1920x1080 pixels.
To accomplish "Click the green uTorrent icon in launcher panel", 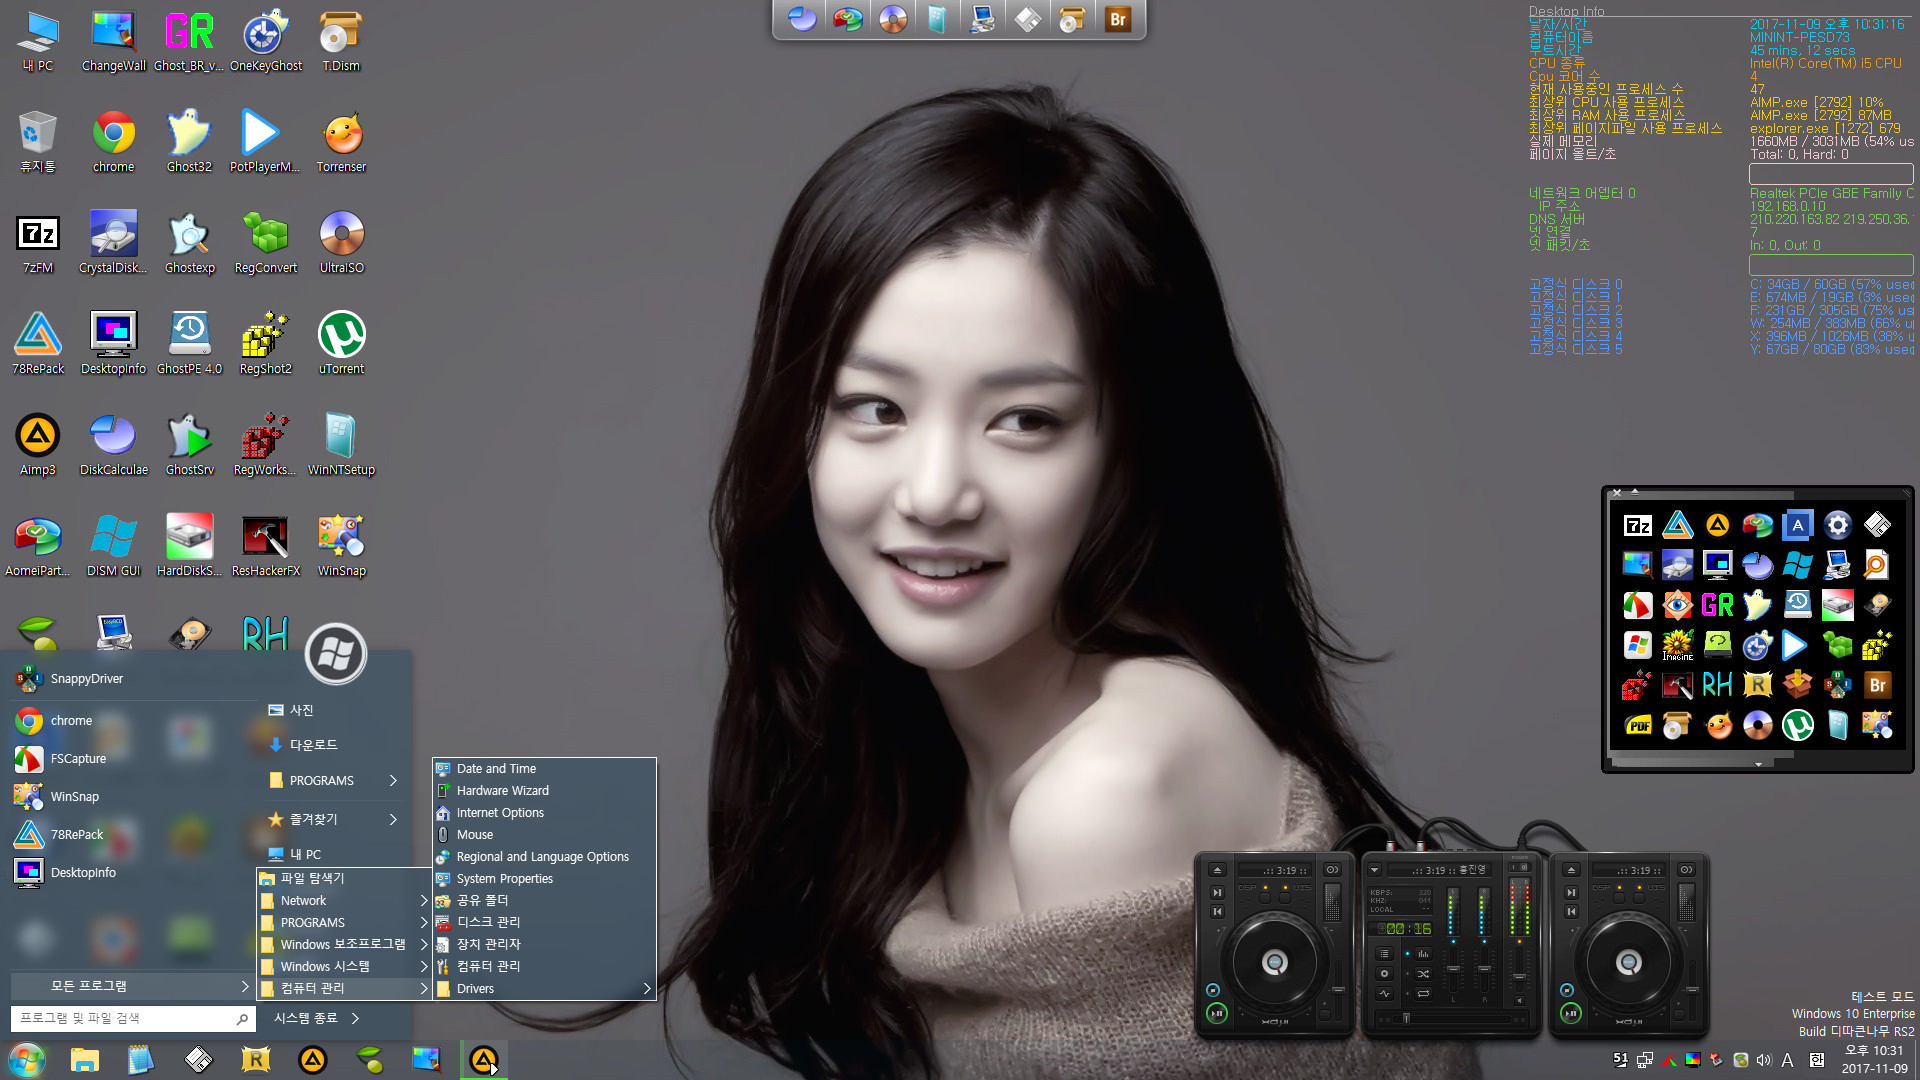I will point(1797,725).
